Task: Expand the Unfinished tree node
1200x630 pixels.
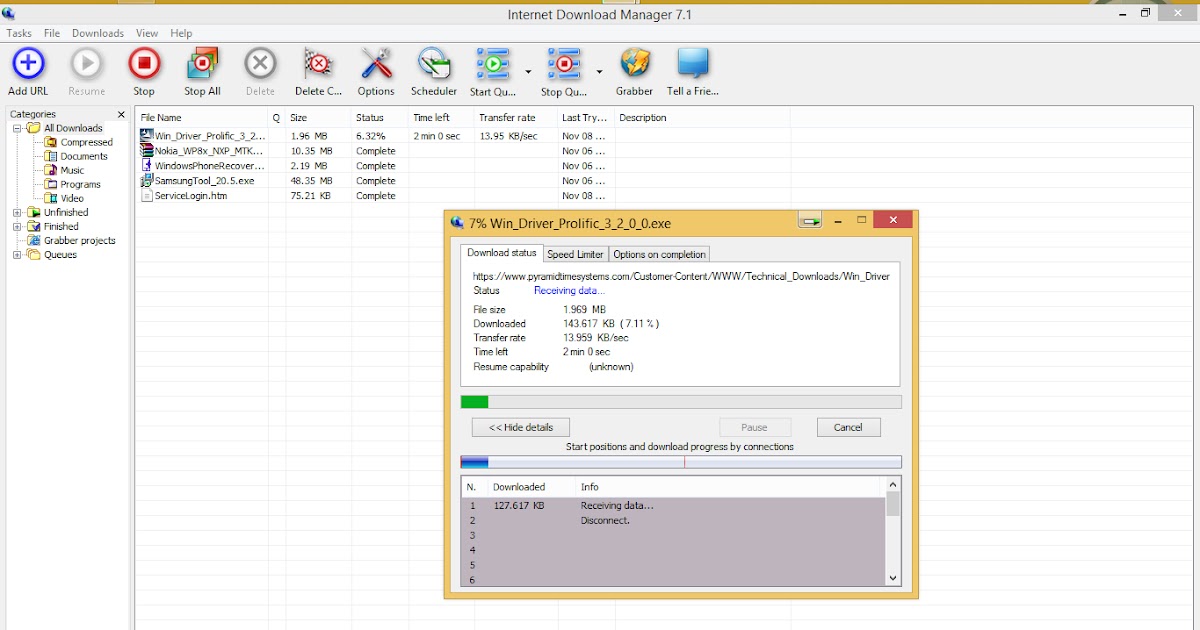Action: coord(17,212)
